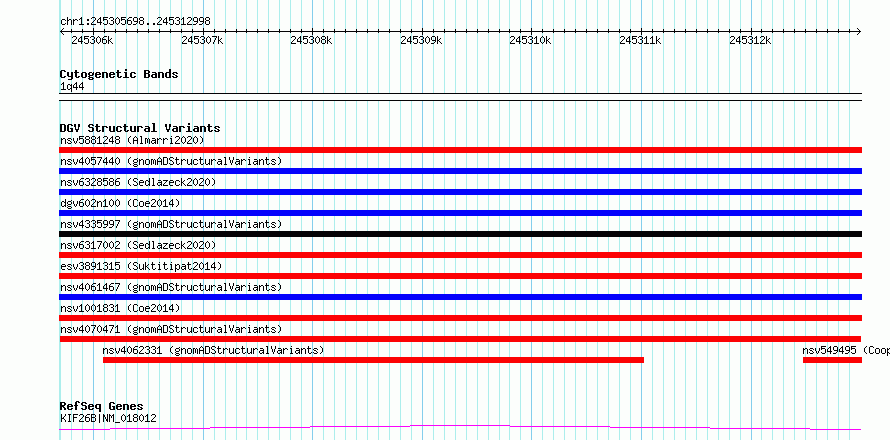890x440 pixels.
Task: Click the Cytogenetic Bands track title
Action: tap(119, 74)
